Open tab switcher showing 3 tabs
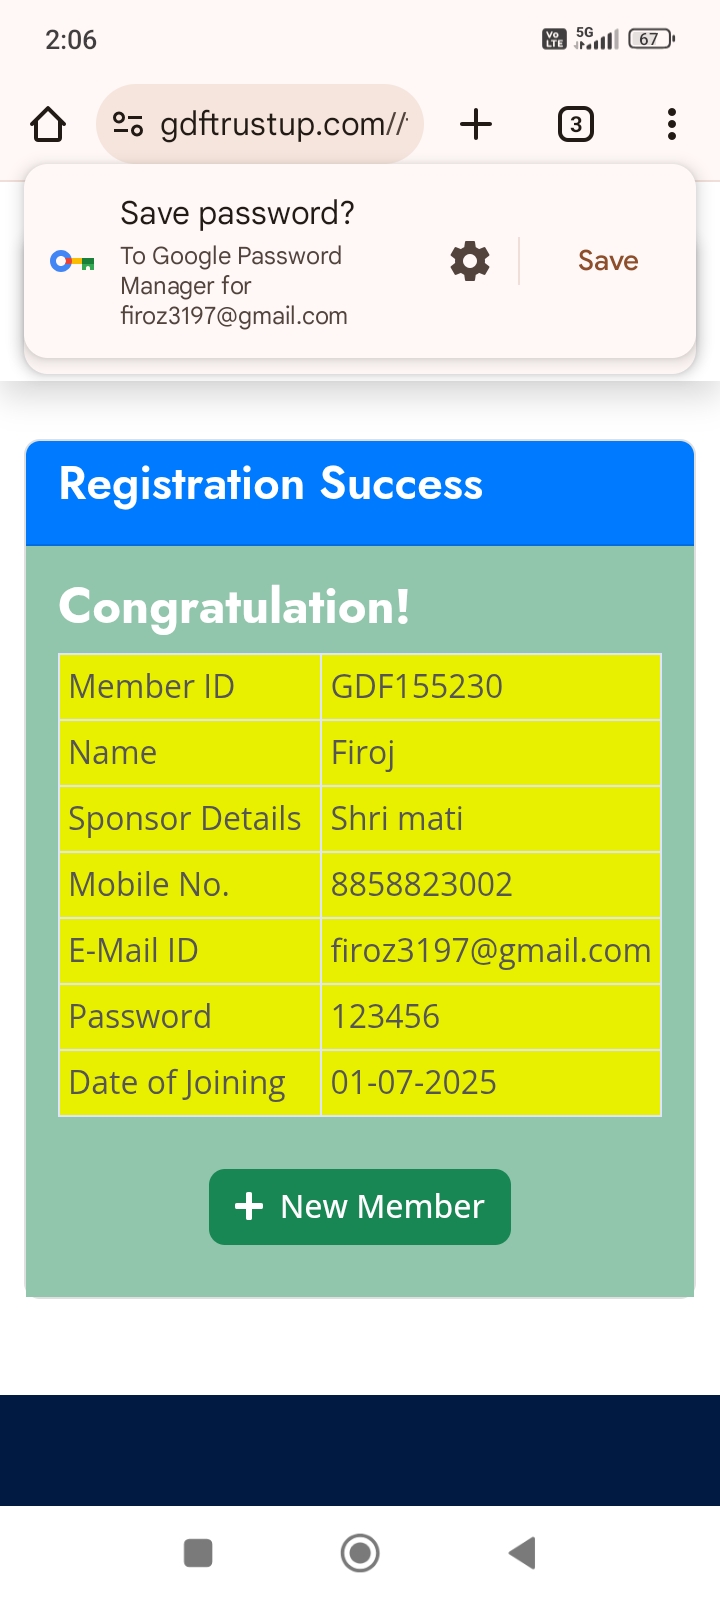Image resolution: width=720 pixels, height=1600 pixels. click(575, 125)
